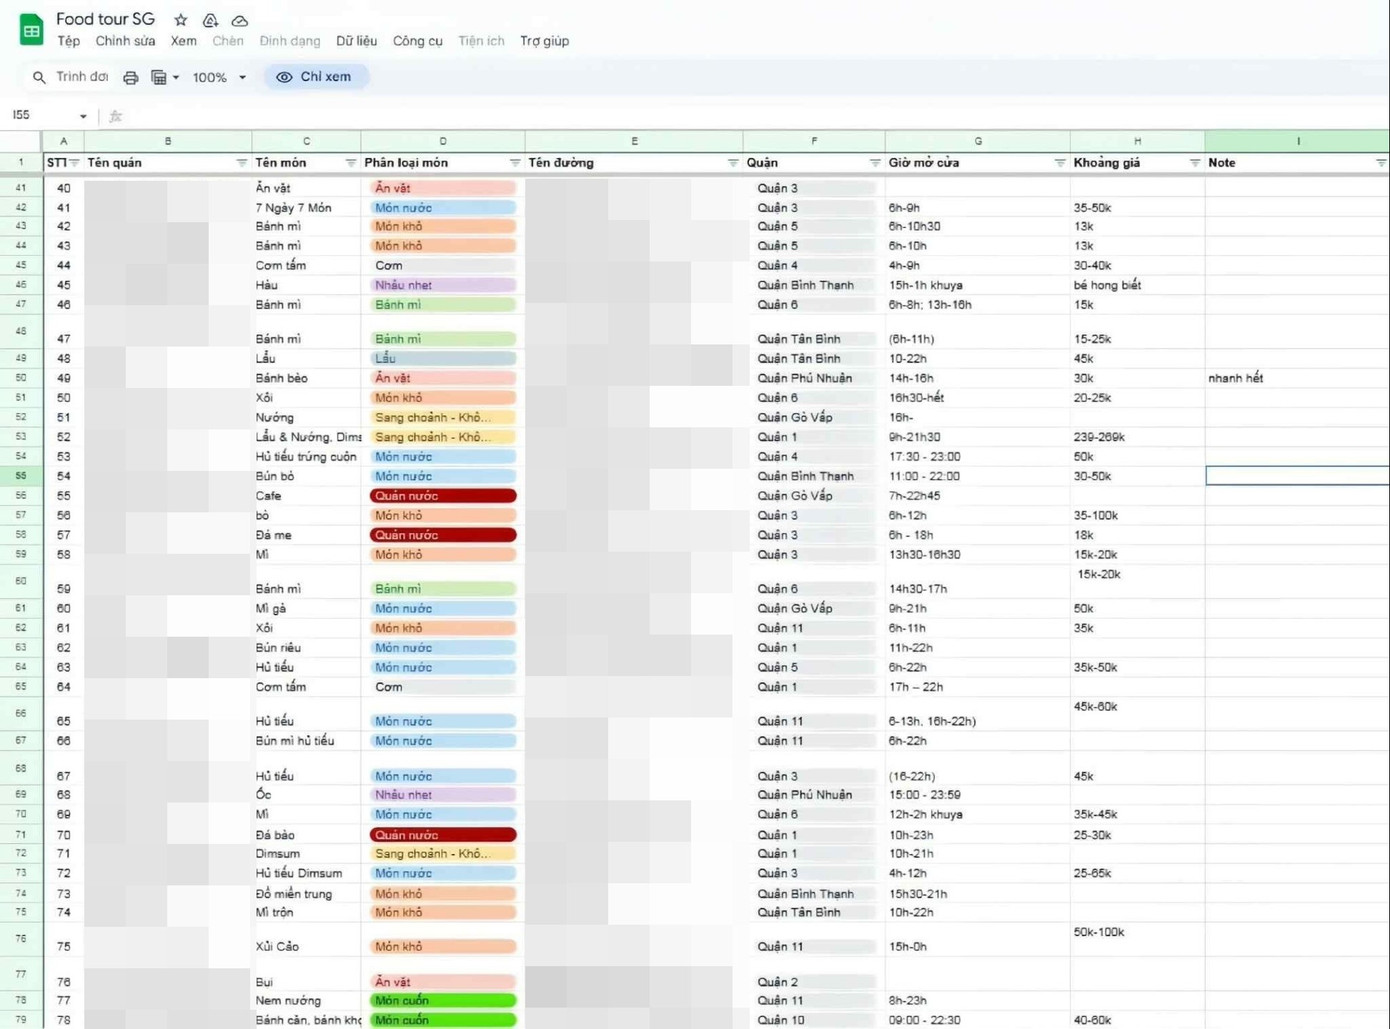The width and height of the screenshot is (1390, 1029).
Task: Click the add to Drive icon
Action: tap(210, 20)
